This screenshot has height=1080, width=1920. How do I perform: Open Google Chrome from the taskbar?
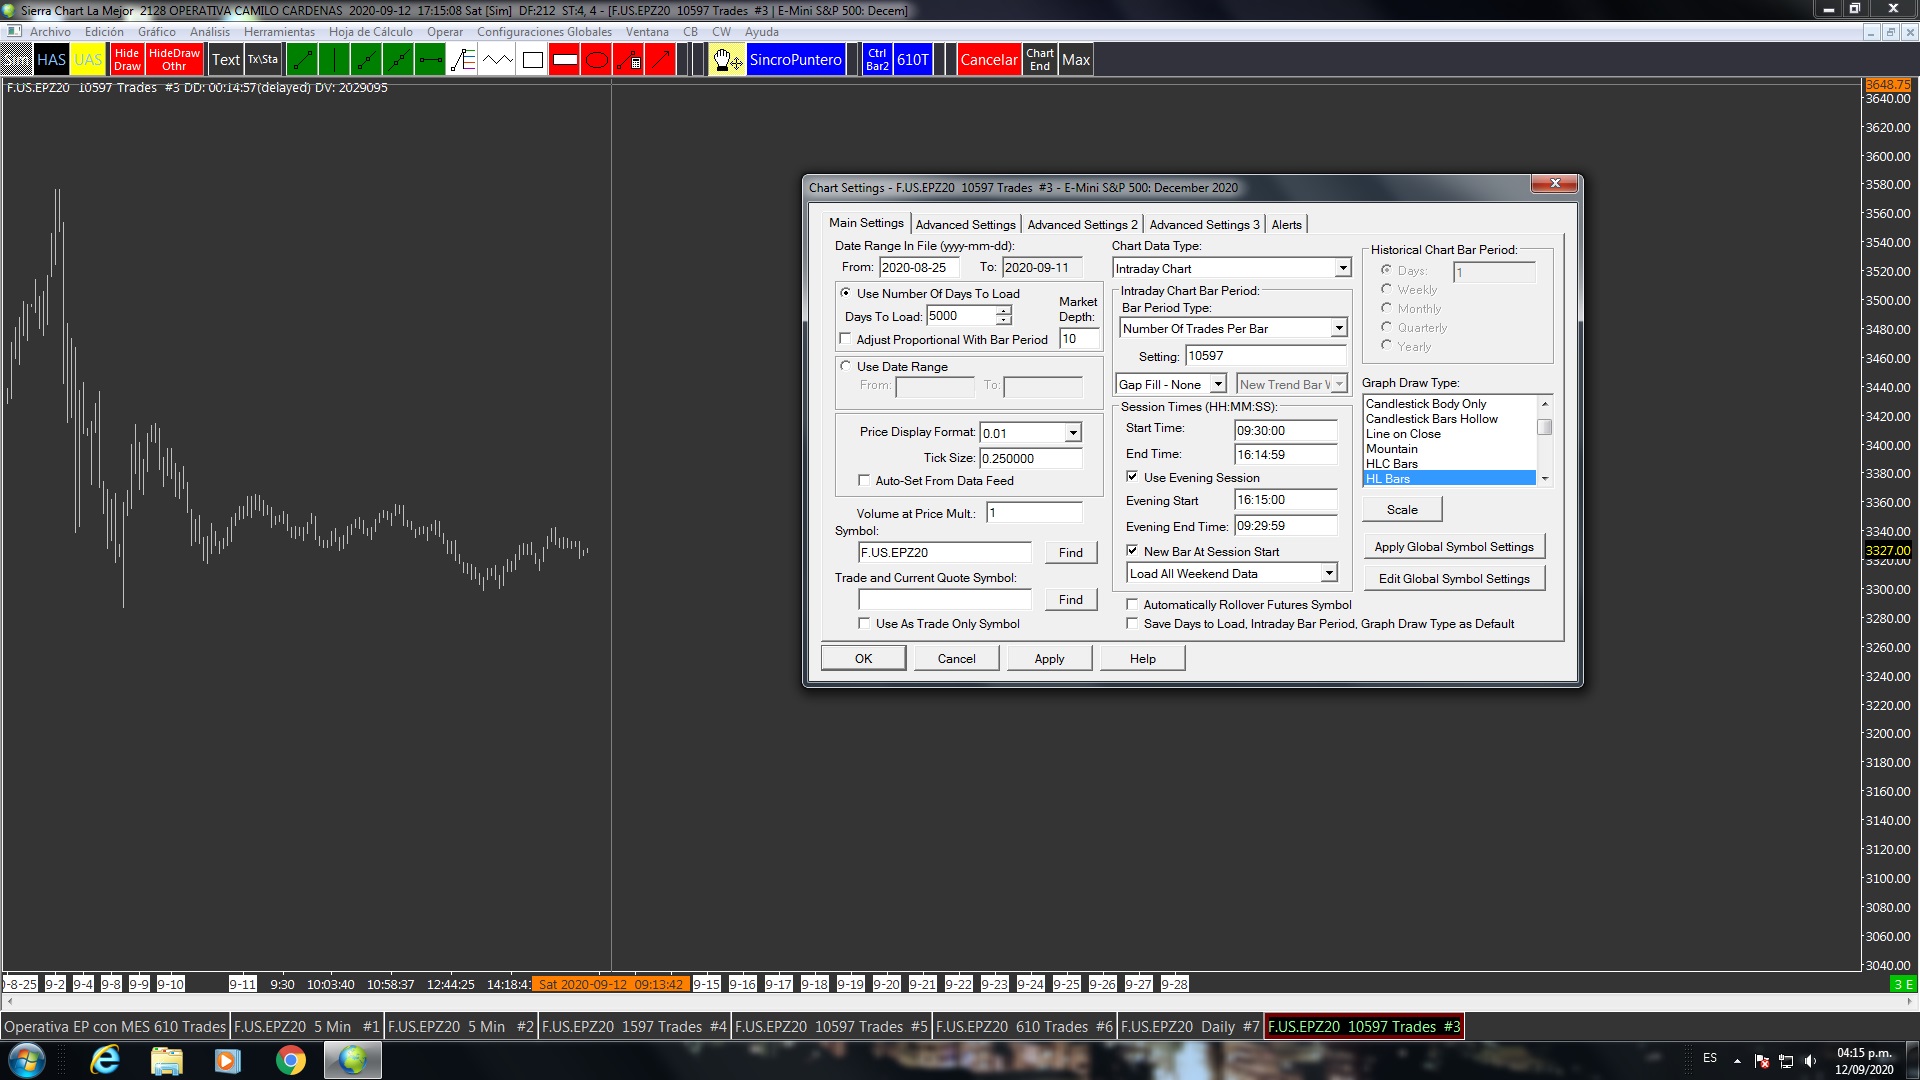tap(290, 1060)
